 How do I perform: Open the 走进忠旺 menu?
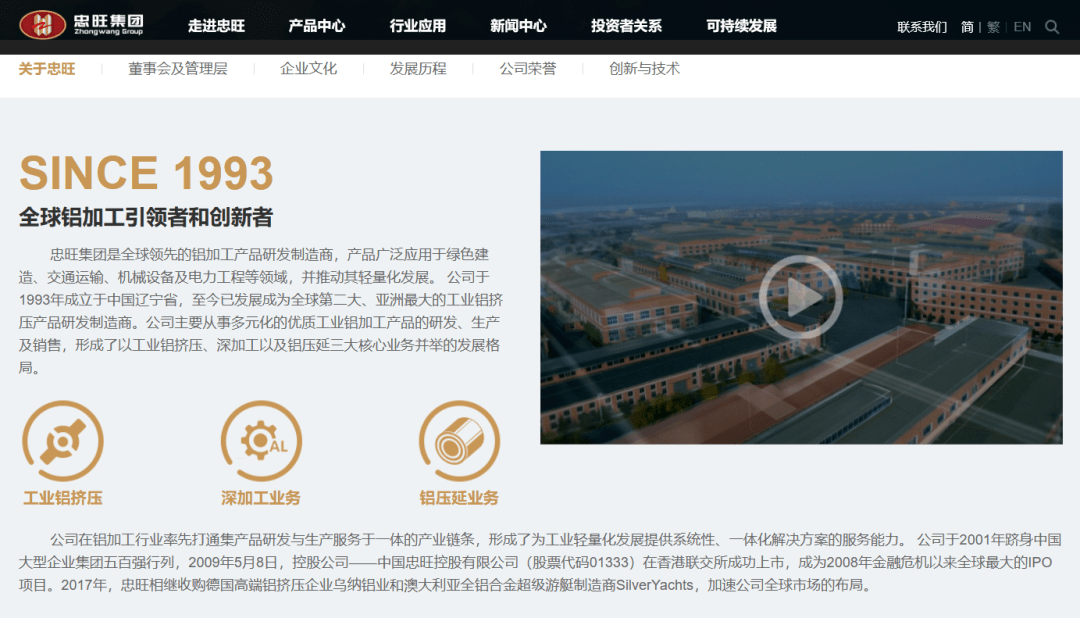pos(216,26)
